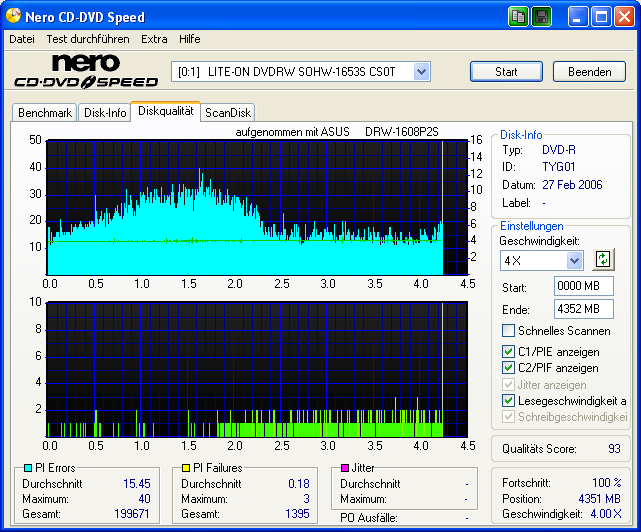This screenshot has width=641, height=532.
Task: Toggle the C1/PIE anzeigen checkbox
Action: (x=508, y=351)
